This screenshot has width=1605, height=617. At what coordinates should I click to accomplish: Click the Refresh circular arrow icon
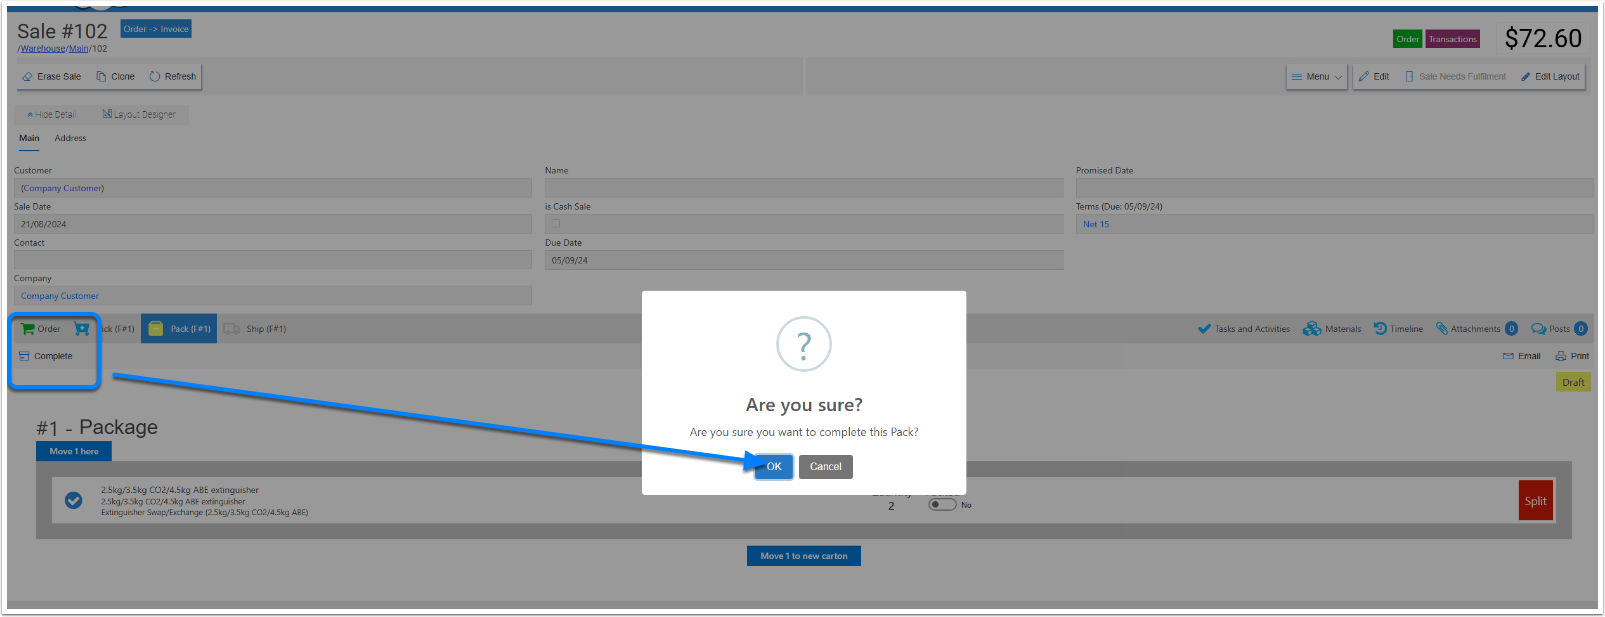coord(155,77)
